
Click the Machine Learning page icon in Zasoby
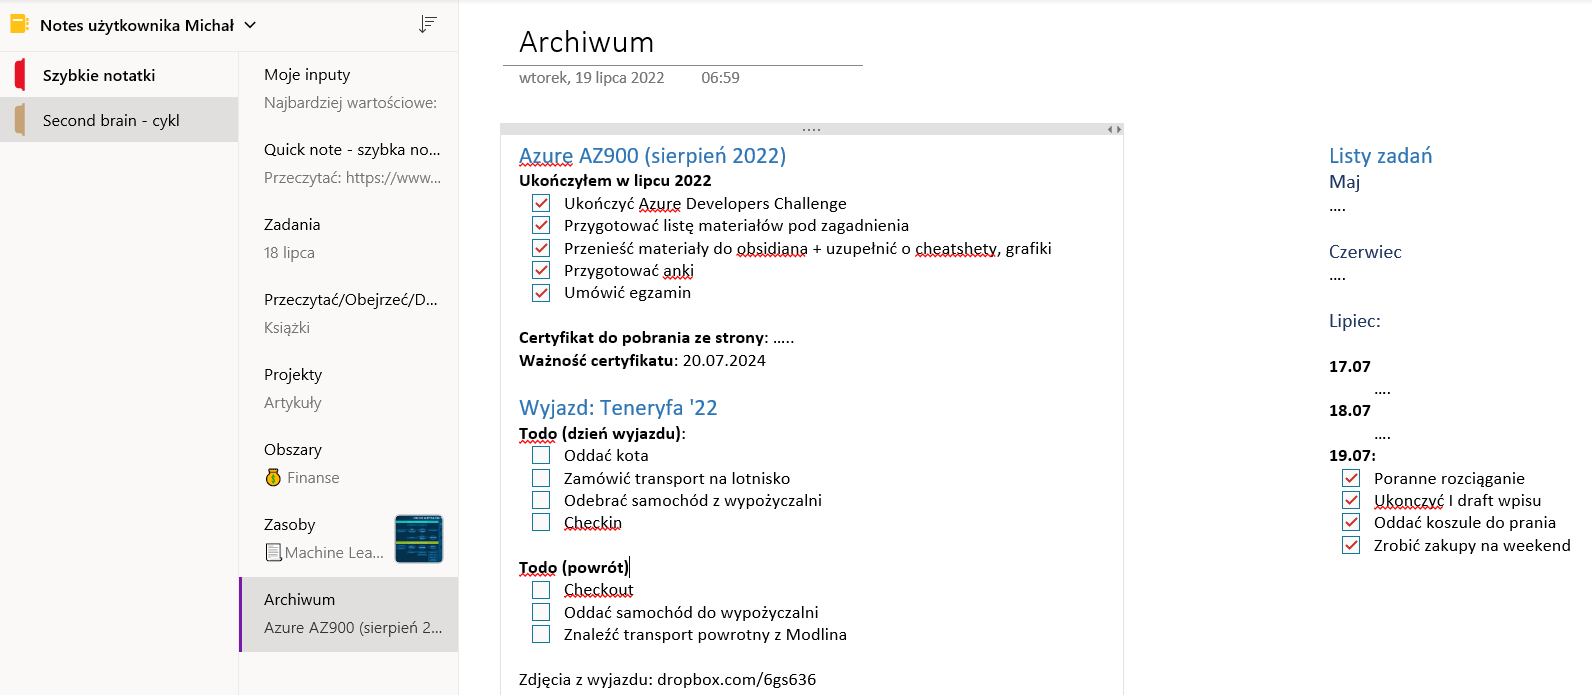(273, 552)
